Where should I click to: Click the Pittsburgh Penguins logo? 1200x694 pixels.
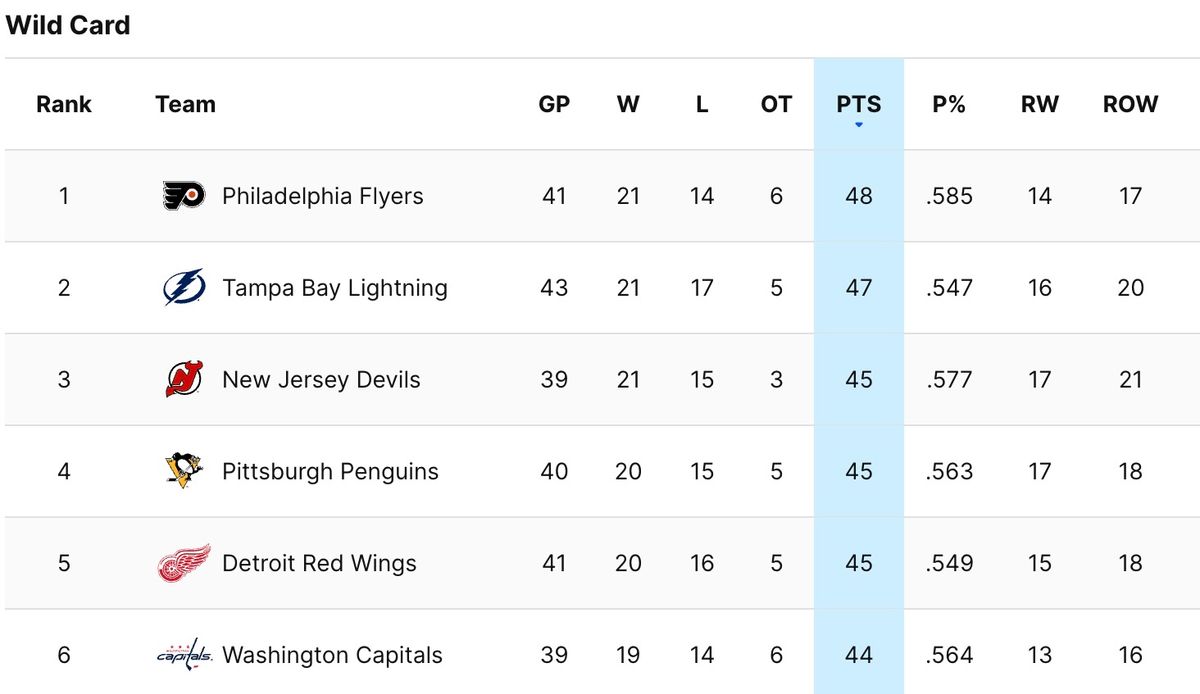tap(184, 472)
